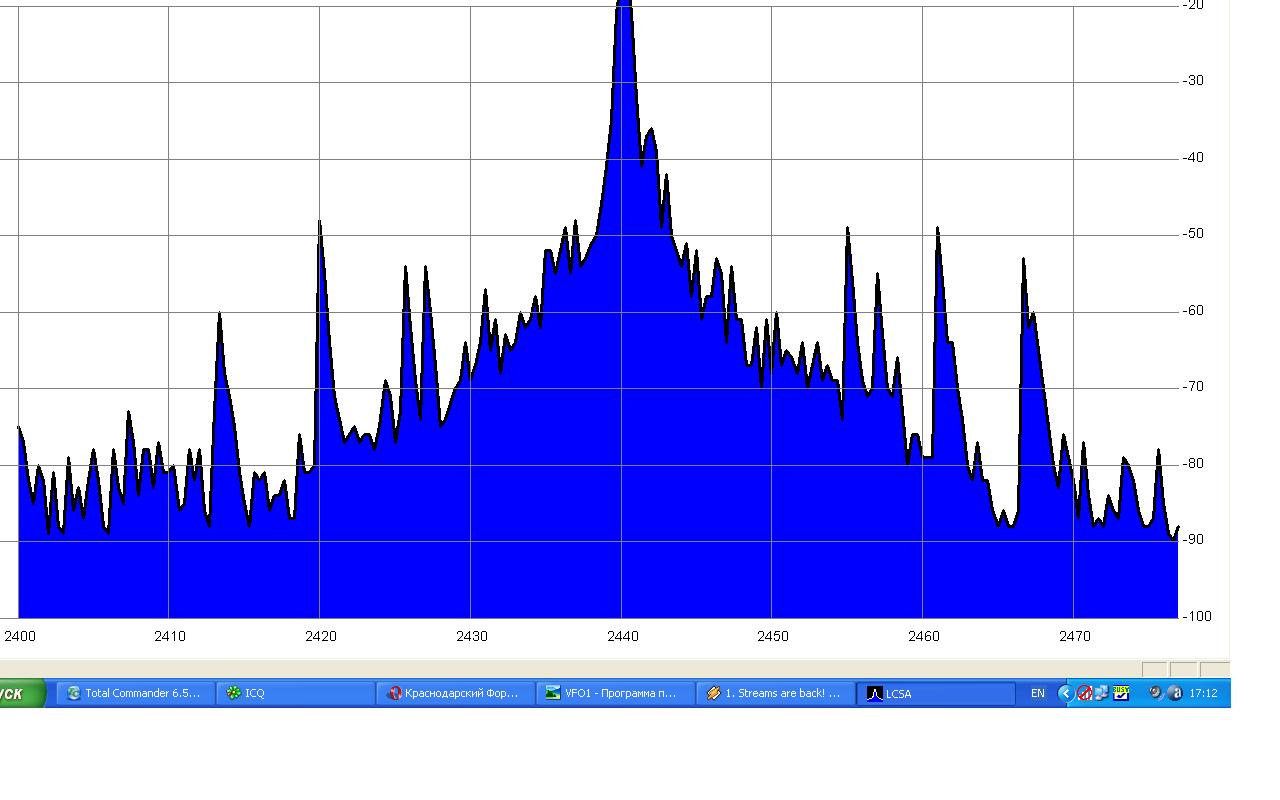Open the gray swirl tray icon
The image size is (1280, 800).
tap(1155, 693)
